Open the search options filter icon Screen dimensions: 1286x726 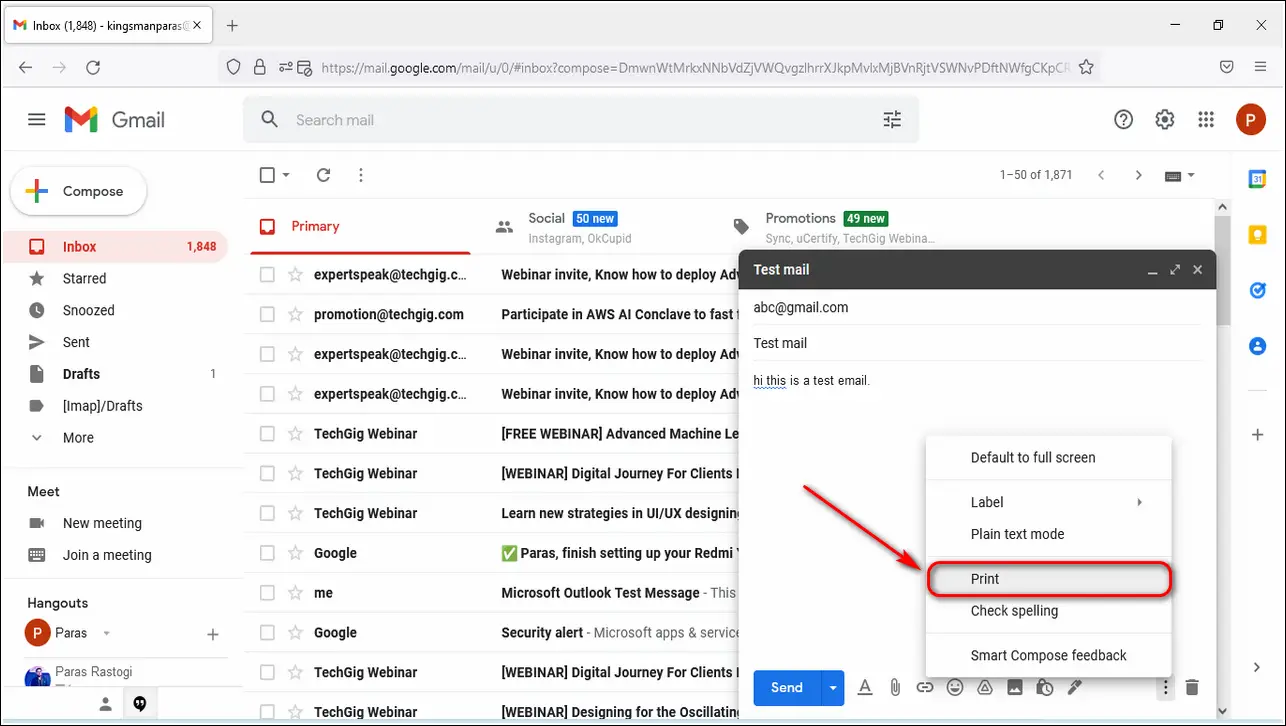892,120
